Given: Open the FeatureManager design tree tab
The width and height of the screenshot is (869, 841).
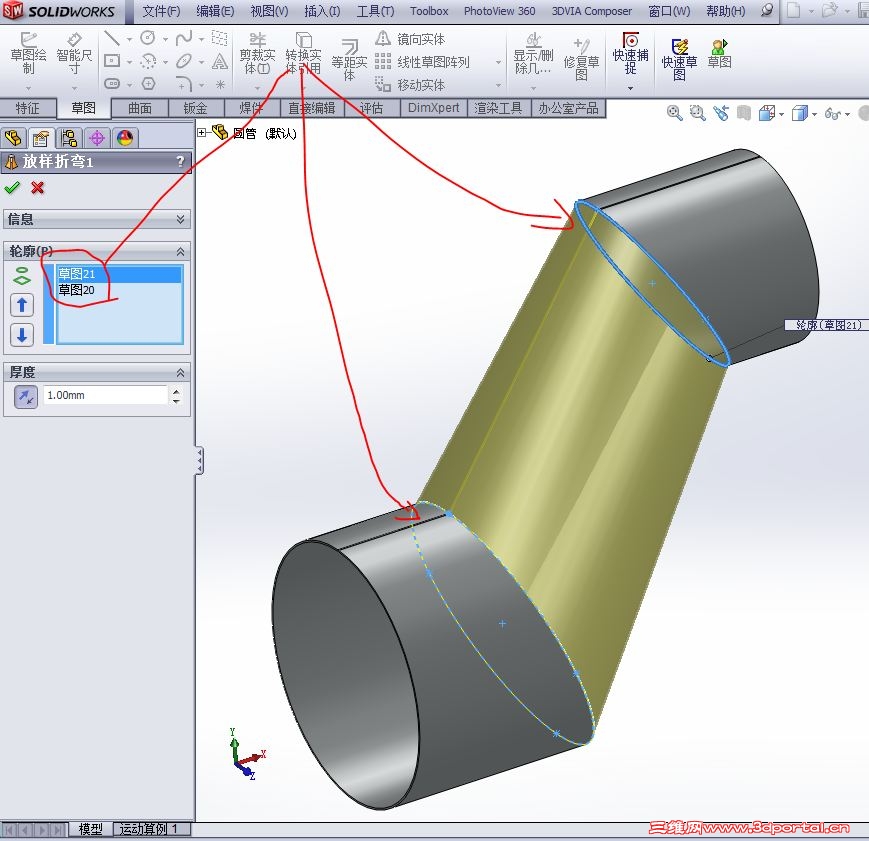Looking at the screenshot, I should pos(13,137).
